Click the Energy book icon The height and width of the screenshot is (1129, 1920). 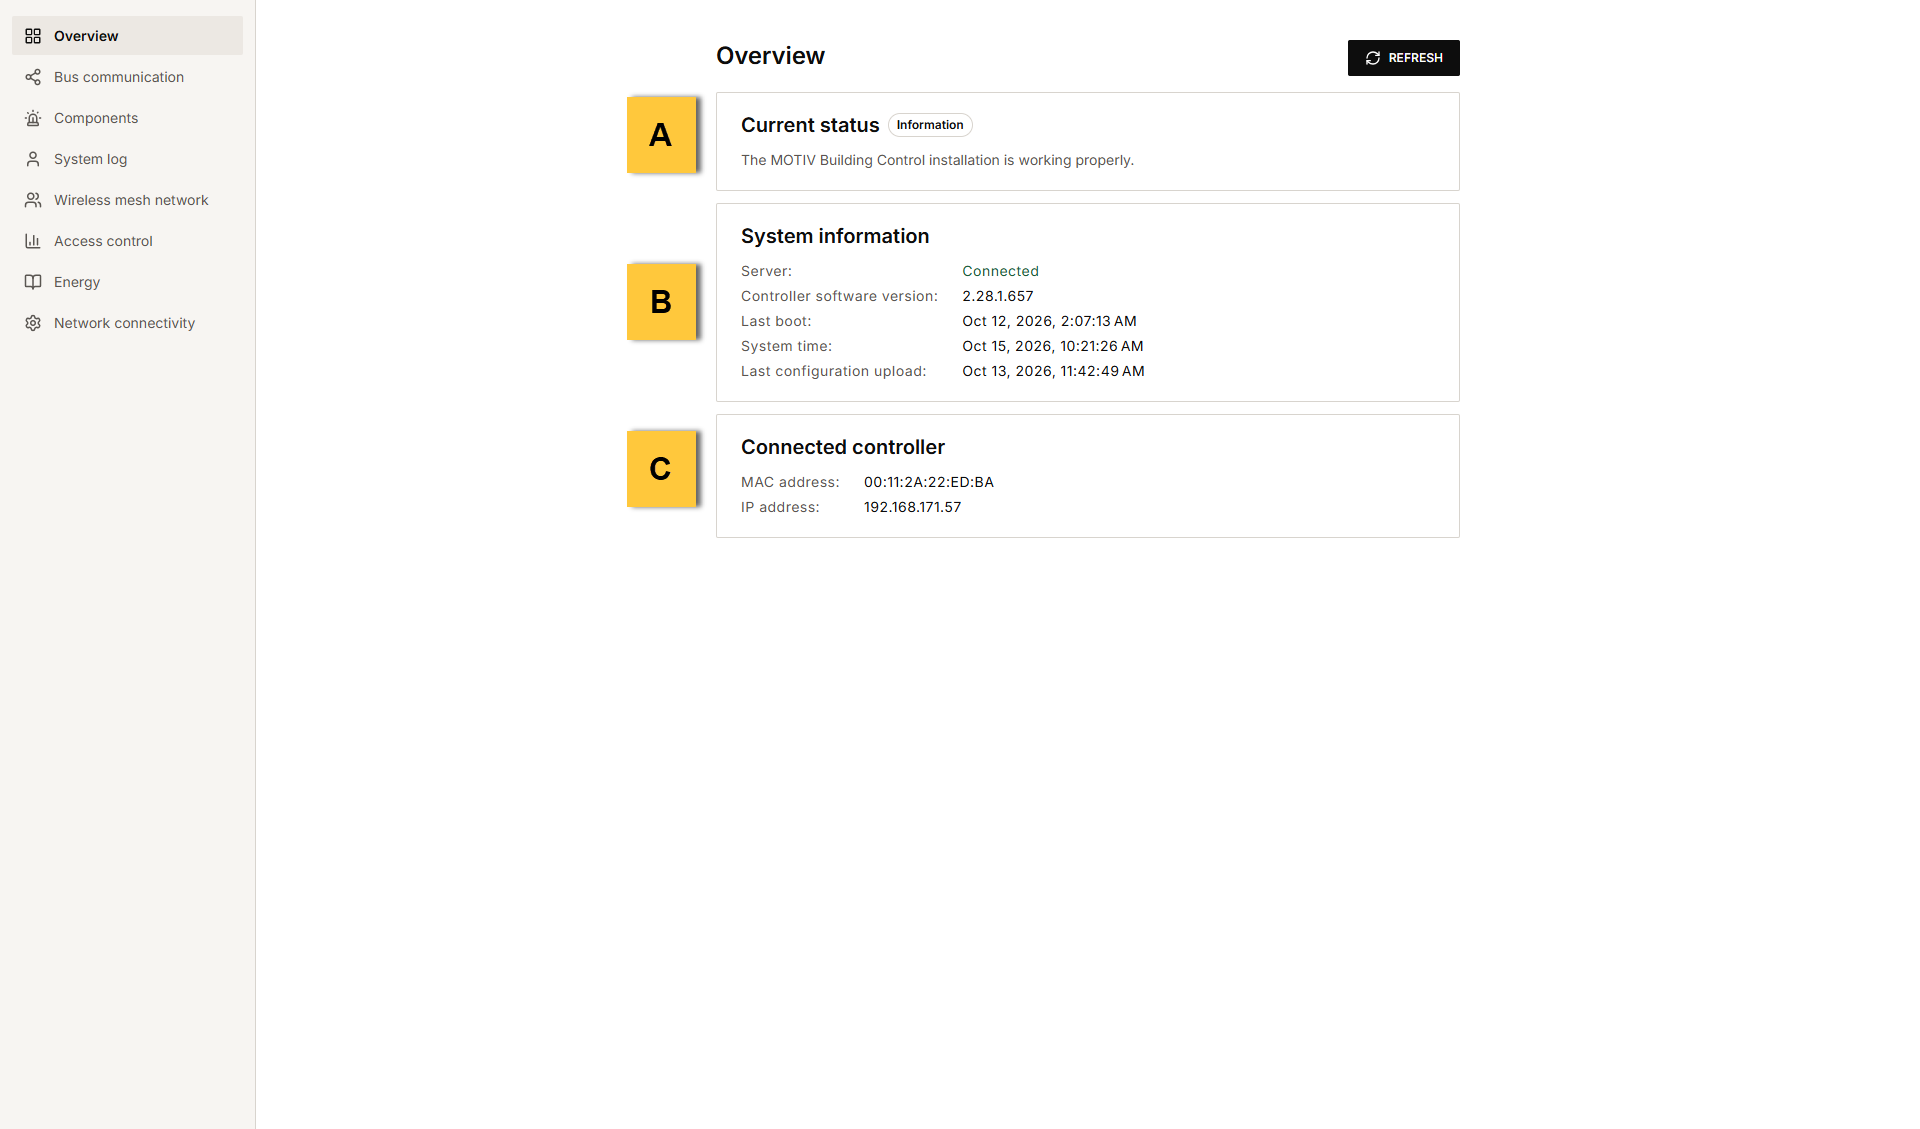coord(33,282)
